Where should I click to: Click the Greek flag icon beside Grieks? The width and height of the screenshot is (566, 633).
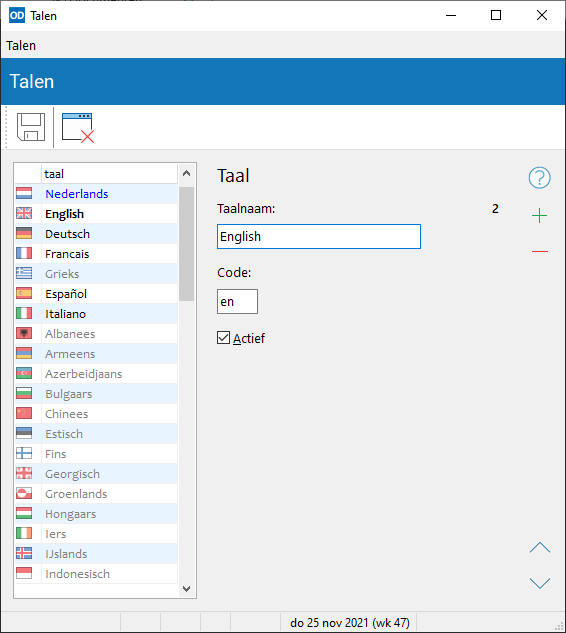[24, 273]
